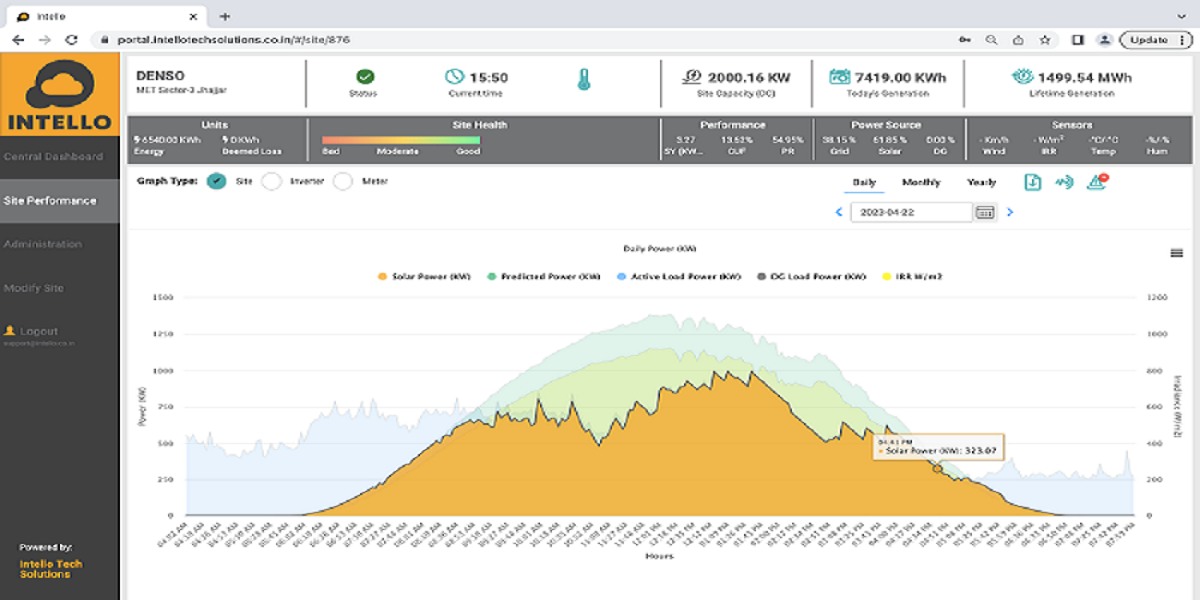Reload the browser page

point(71,40)
